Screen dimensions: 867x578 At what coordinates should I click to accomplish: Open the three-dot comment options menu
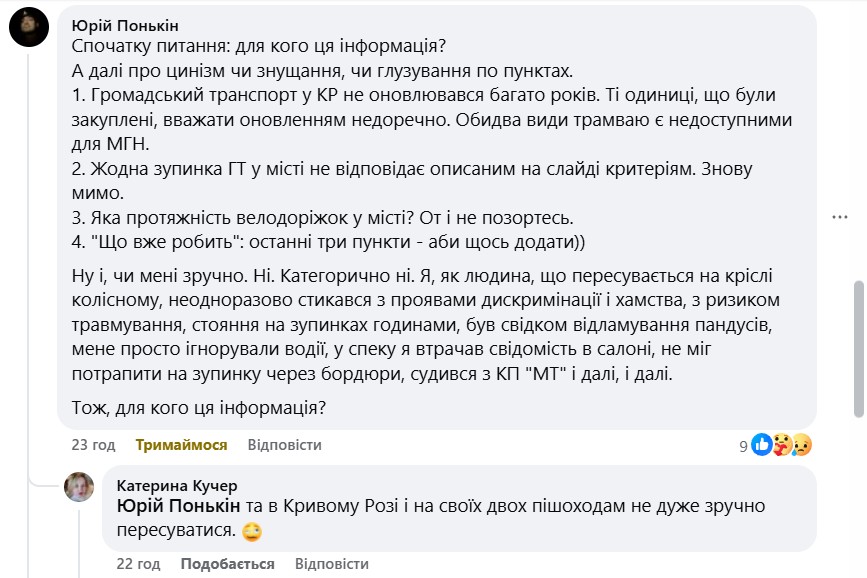pos(841,216)
